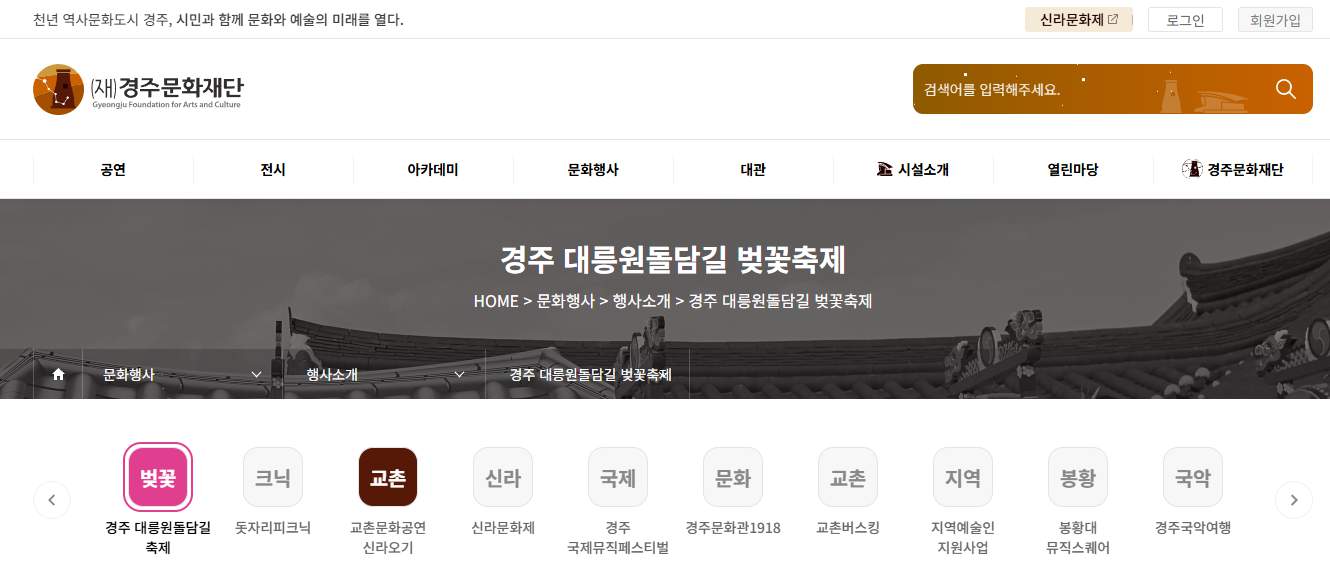Open the 경주문화재단 menu

coord(1233,170)
